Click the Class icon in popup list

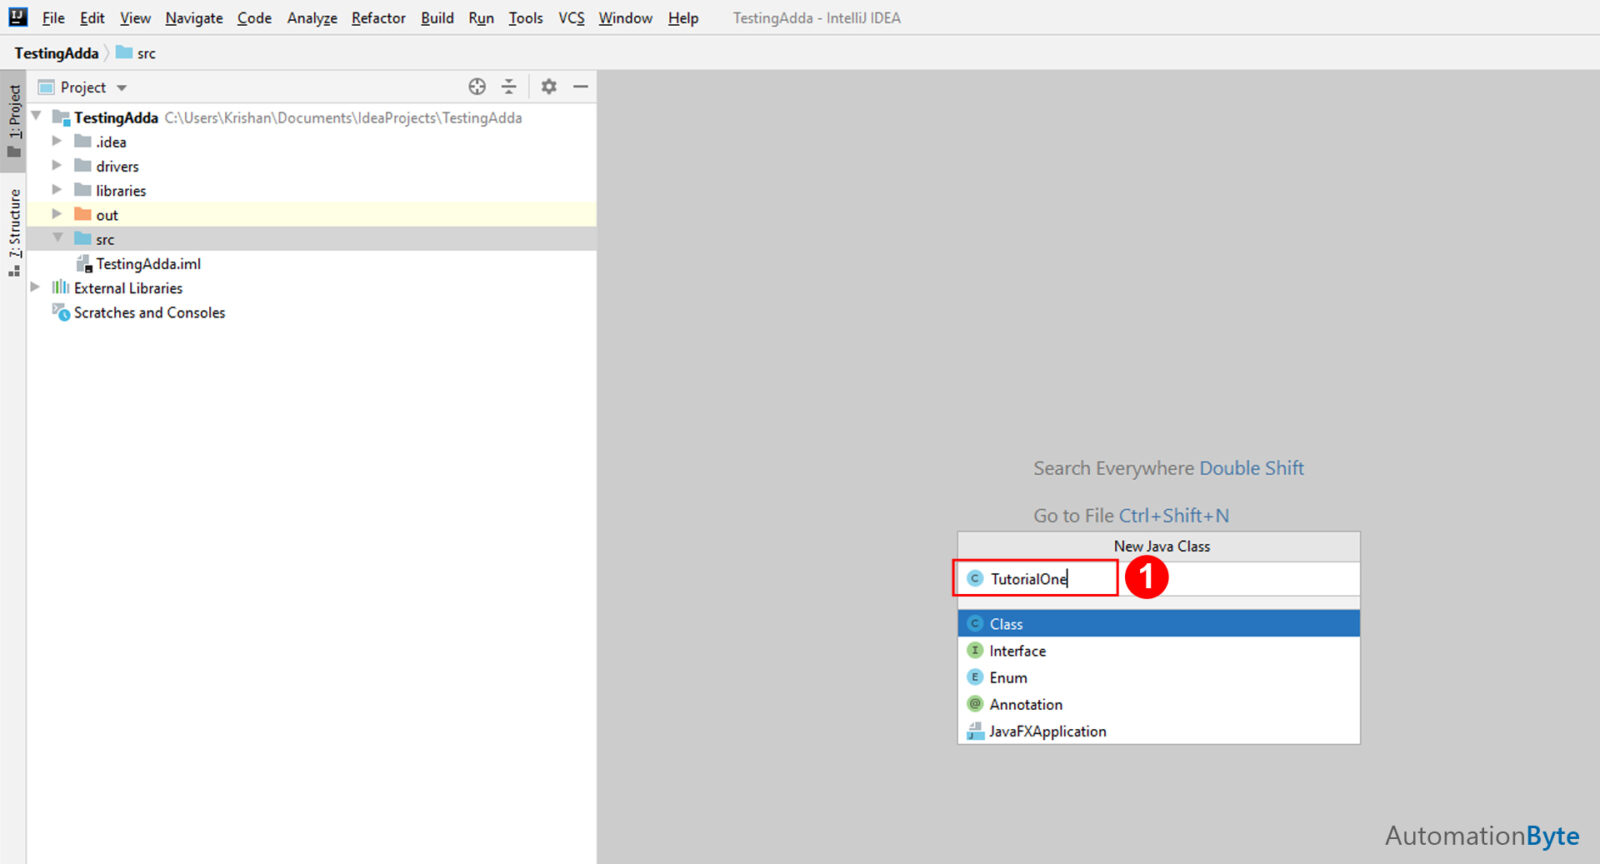coord(975,623)
